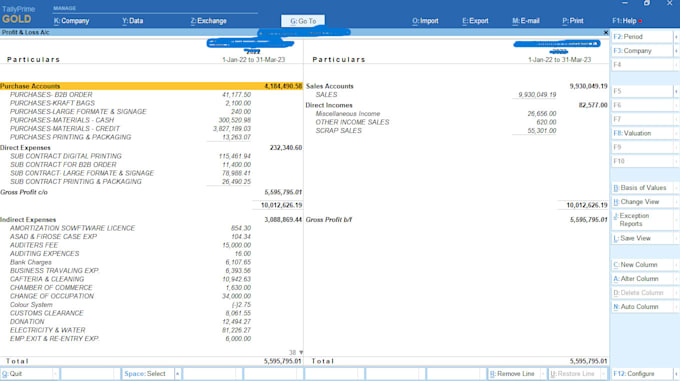680x381 pixels.
Task: Select PURCHASES-MATERIALS - CASH ledger
Action: click(x=62, y=120)
